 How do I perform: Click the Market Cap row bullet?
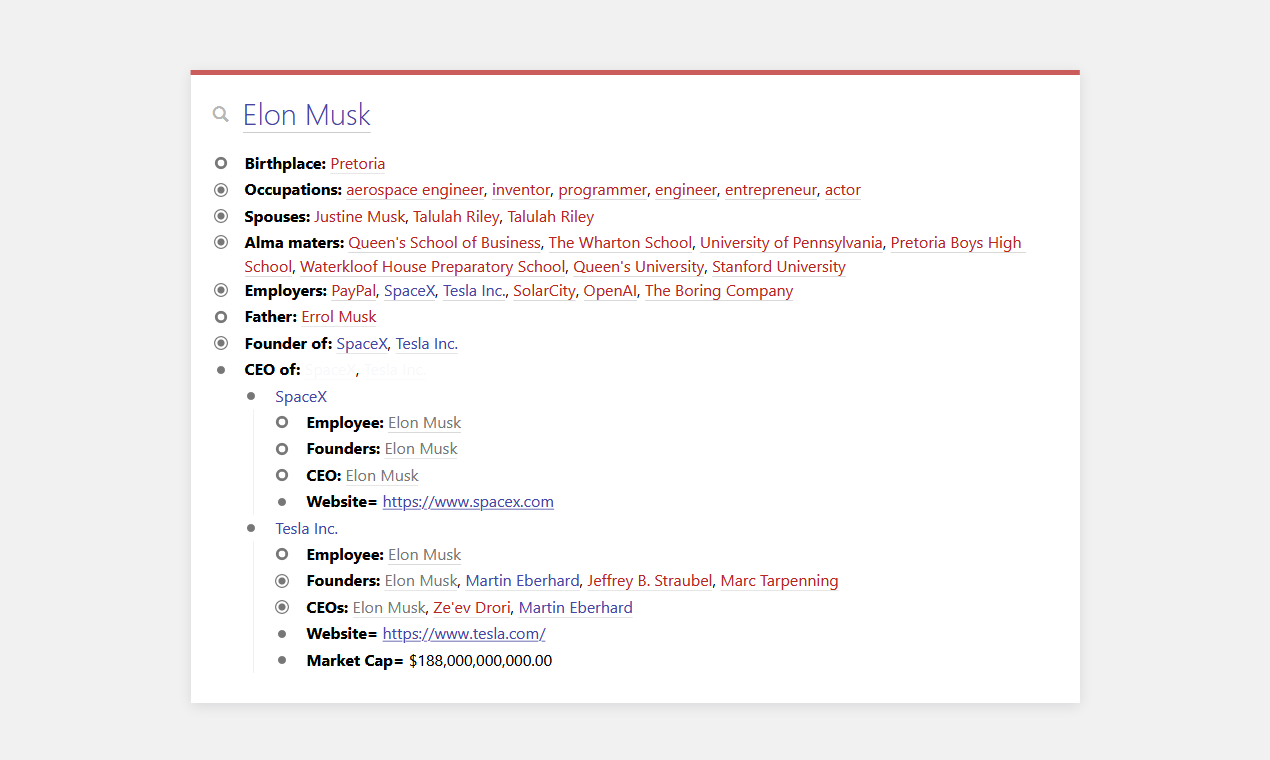tap(282, 660)
